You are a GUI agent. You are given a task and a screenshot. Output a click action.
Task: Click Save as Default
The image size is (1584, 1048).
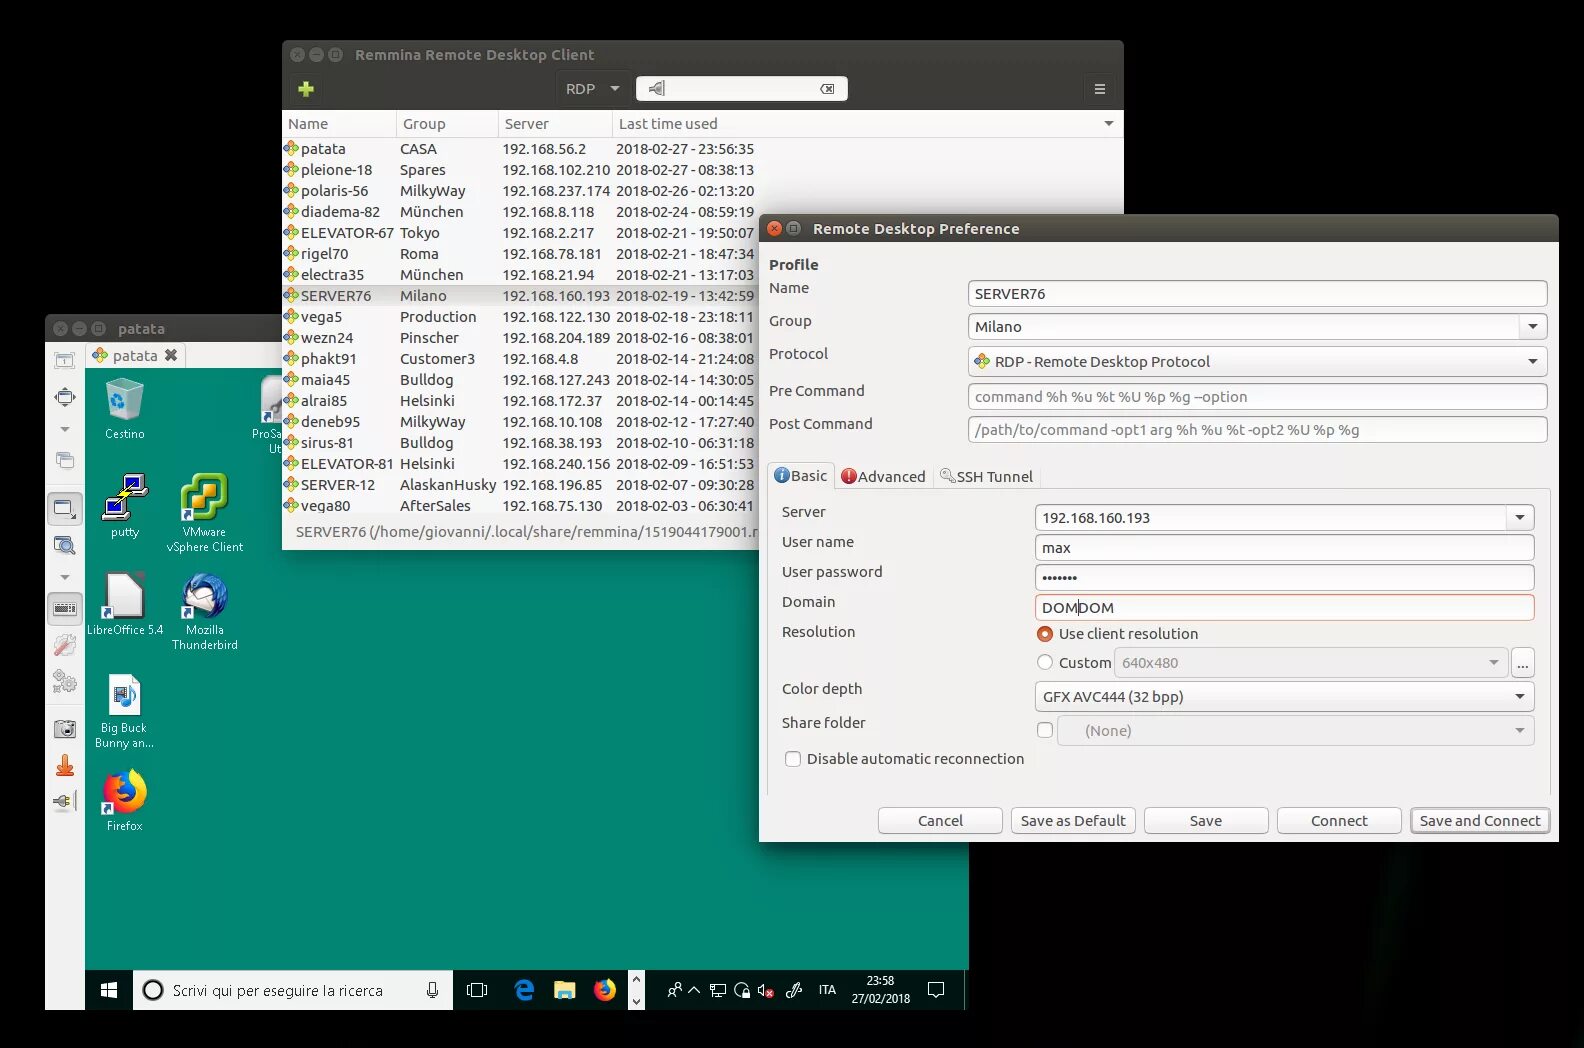click(1073, 821)
